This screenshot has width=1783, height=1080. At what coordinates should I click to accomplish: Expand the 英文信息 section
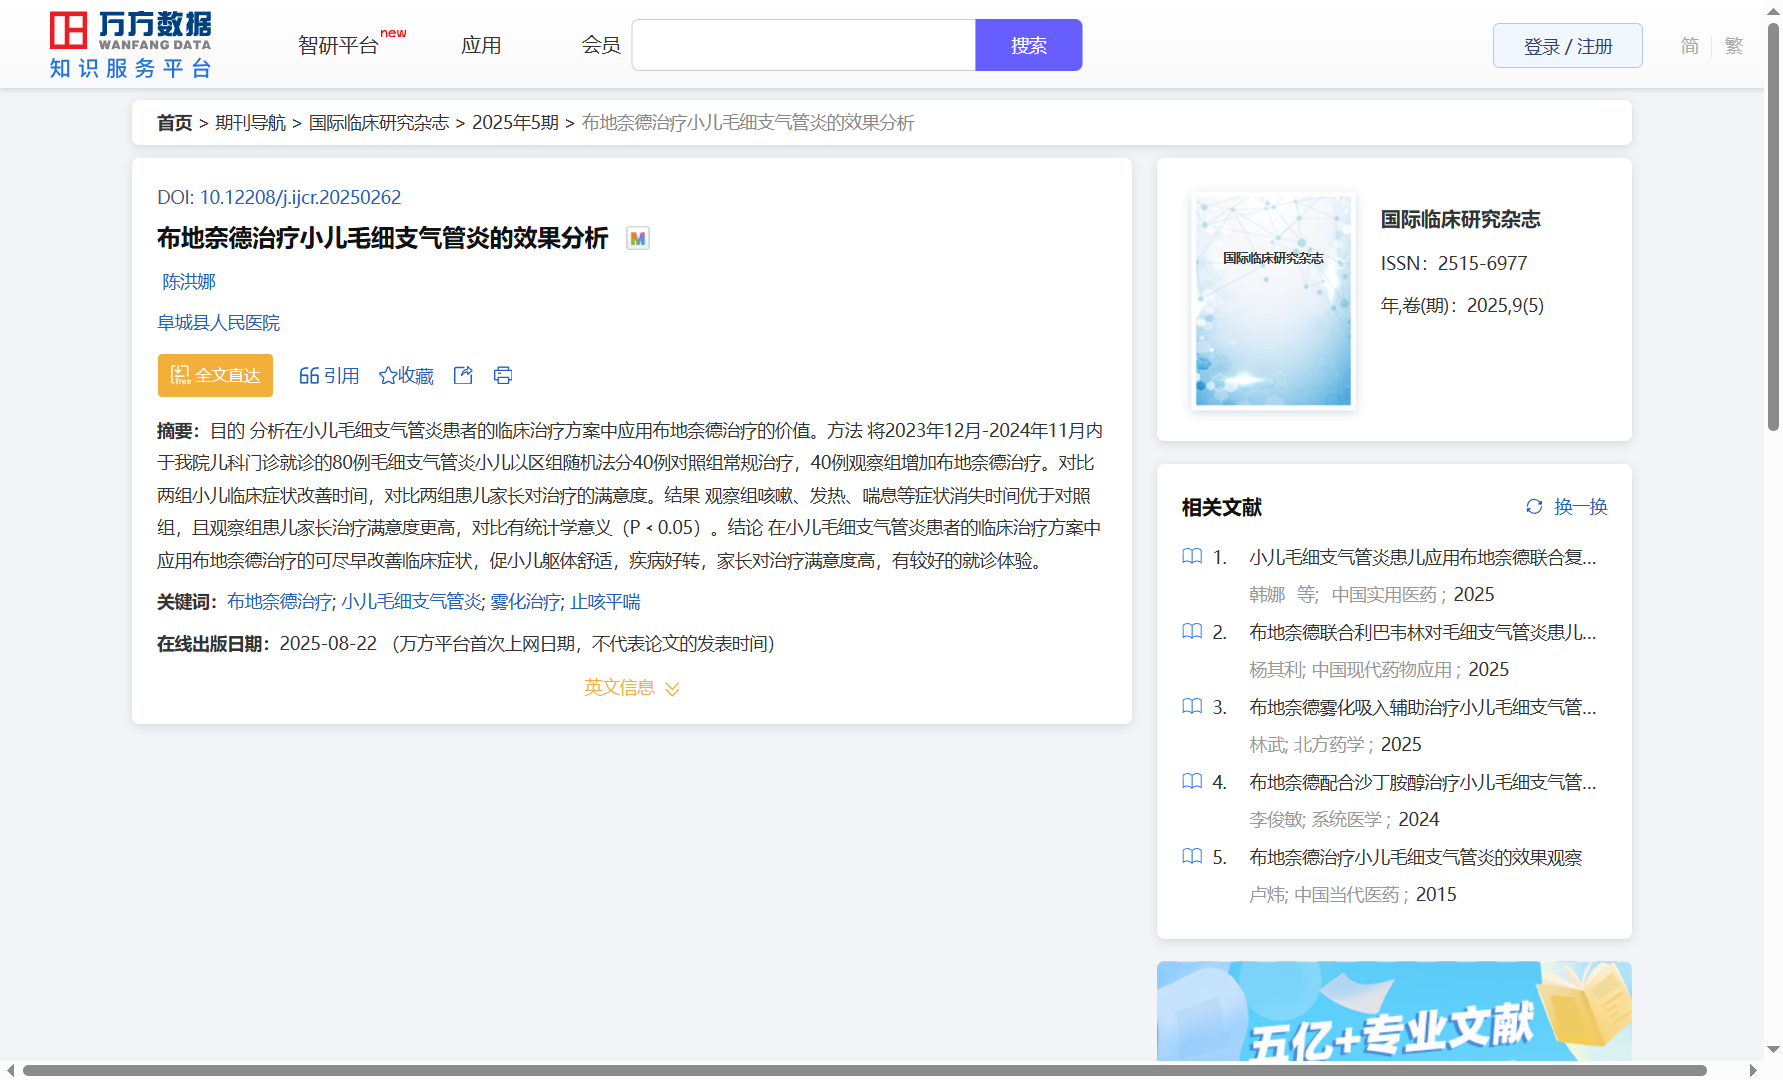(x=631, y=688)
